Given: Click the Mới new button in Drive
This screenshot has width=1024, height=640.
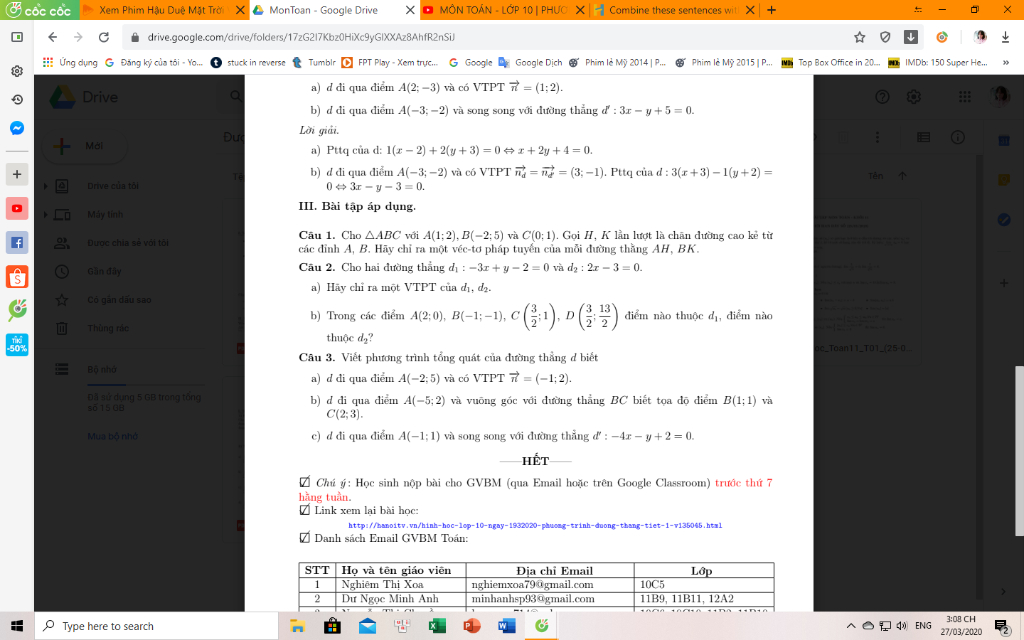Looking at the screenshot, I should [84, 146].
